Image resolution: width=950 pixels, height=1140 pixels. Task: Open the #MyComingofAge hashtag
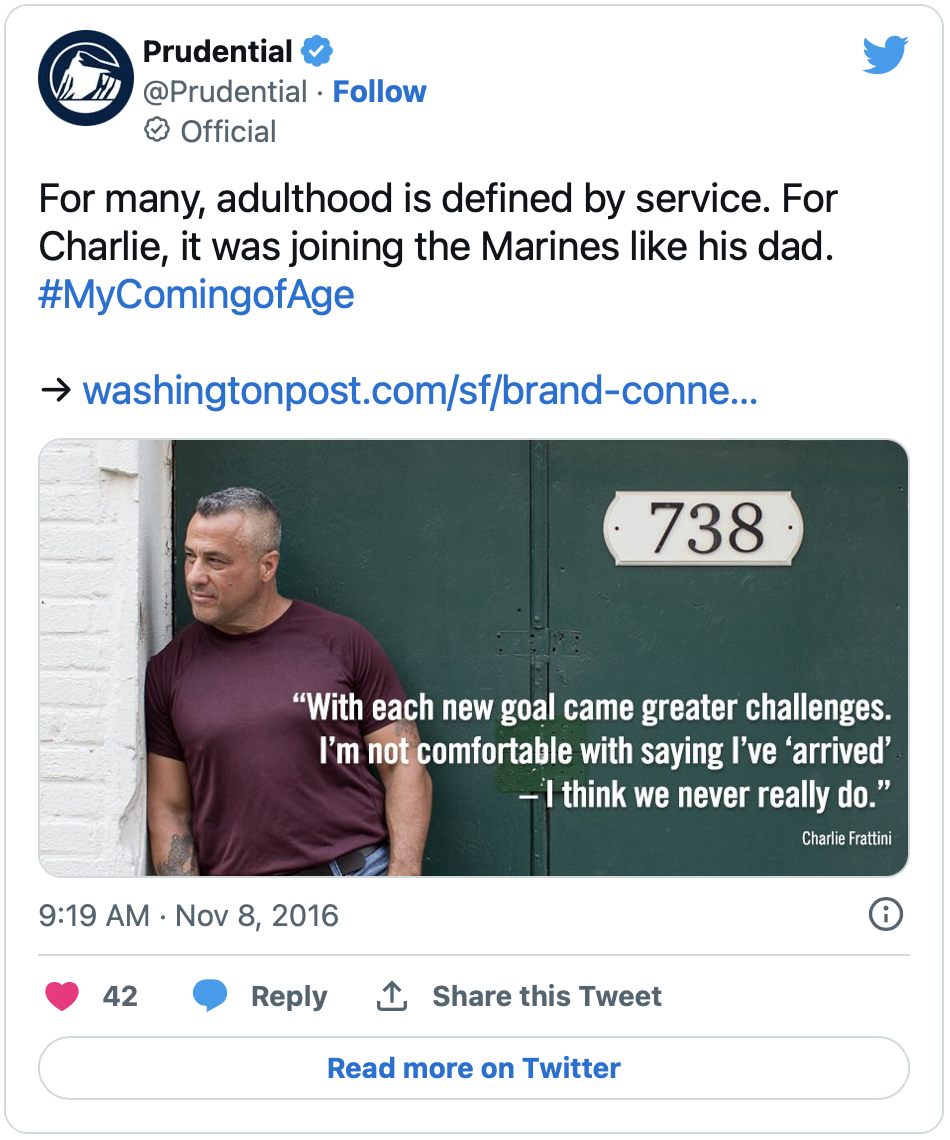(x=196, y=296)
